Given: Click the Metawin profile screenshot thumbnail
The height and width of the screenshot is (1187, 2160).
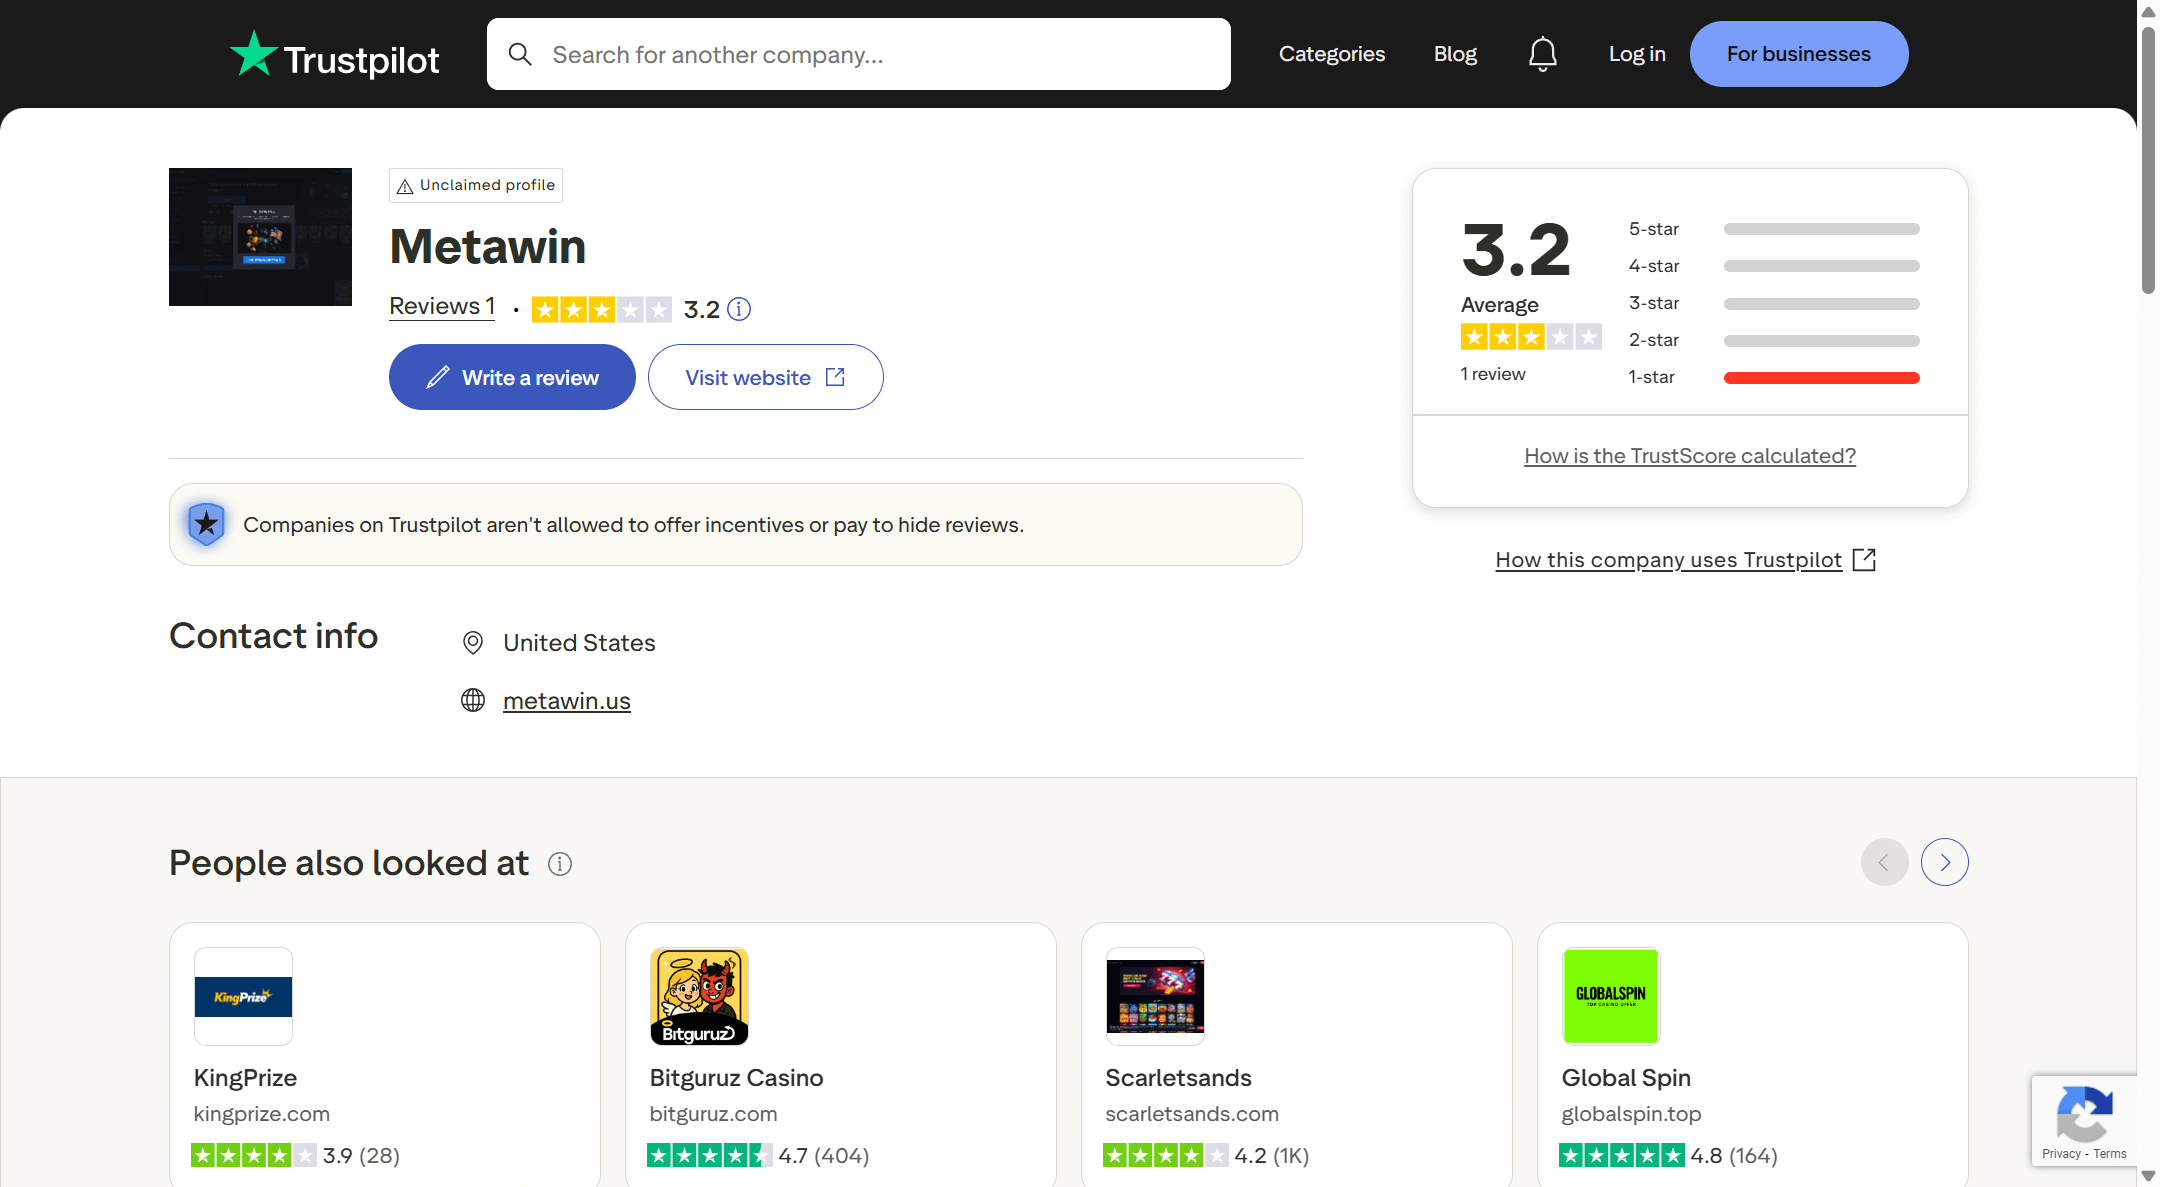Looking at the screenshot, I should click(x=260, y=237).
